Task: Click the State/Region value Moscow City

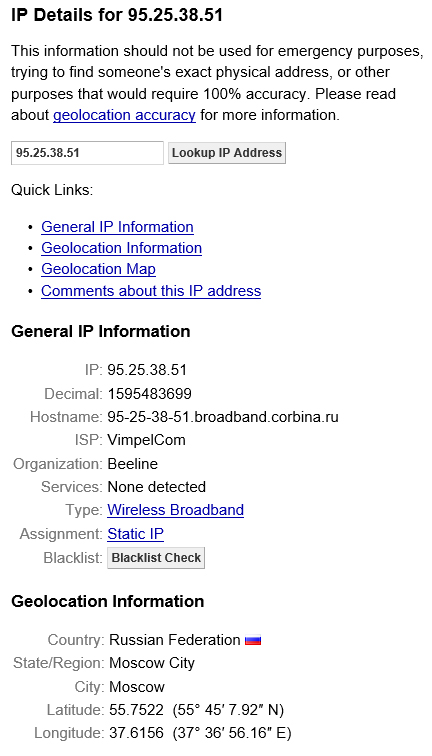Action: point(152,663)
